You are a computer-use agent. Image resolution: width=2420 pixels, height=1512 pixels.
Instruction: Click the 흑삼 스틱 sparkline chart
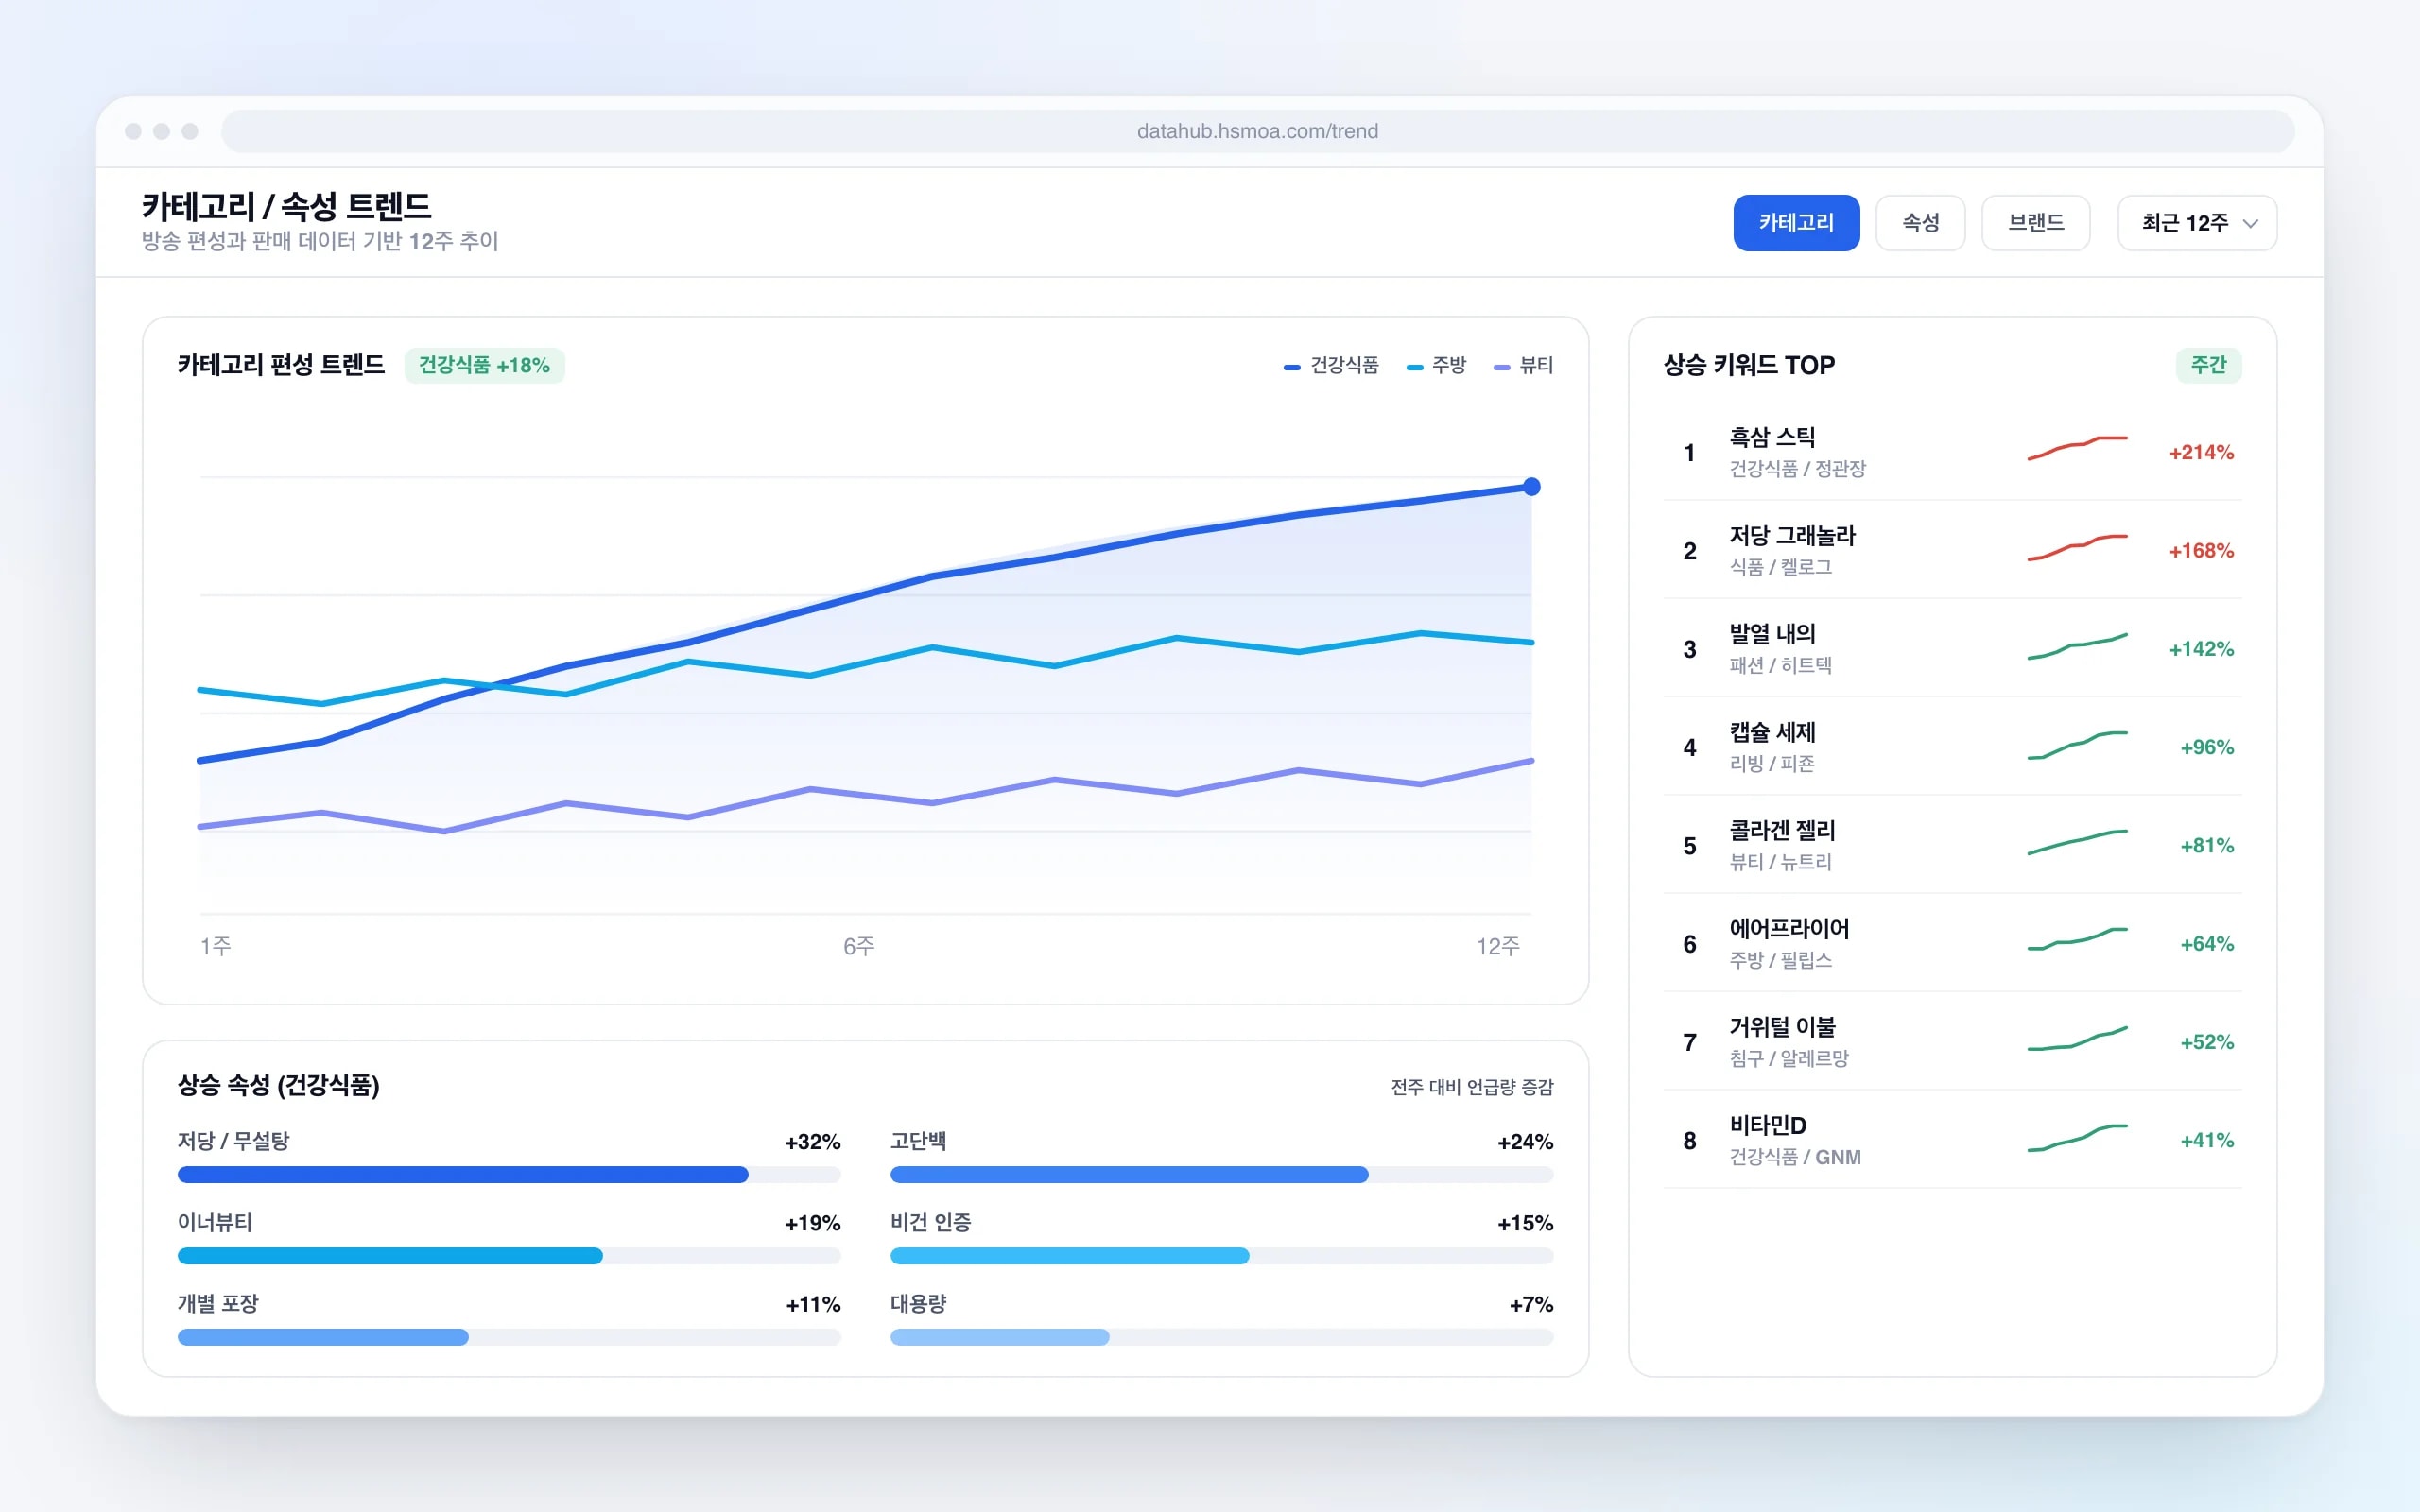pyautogui.click(x=2077, y=448)
